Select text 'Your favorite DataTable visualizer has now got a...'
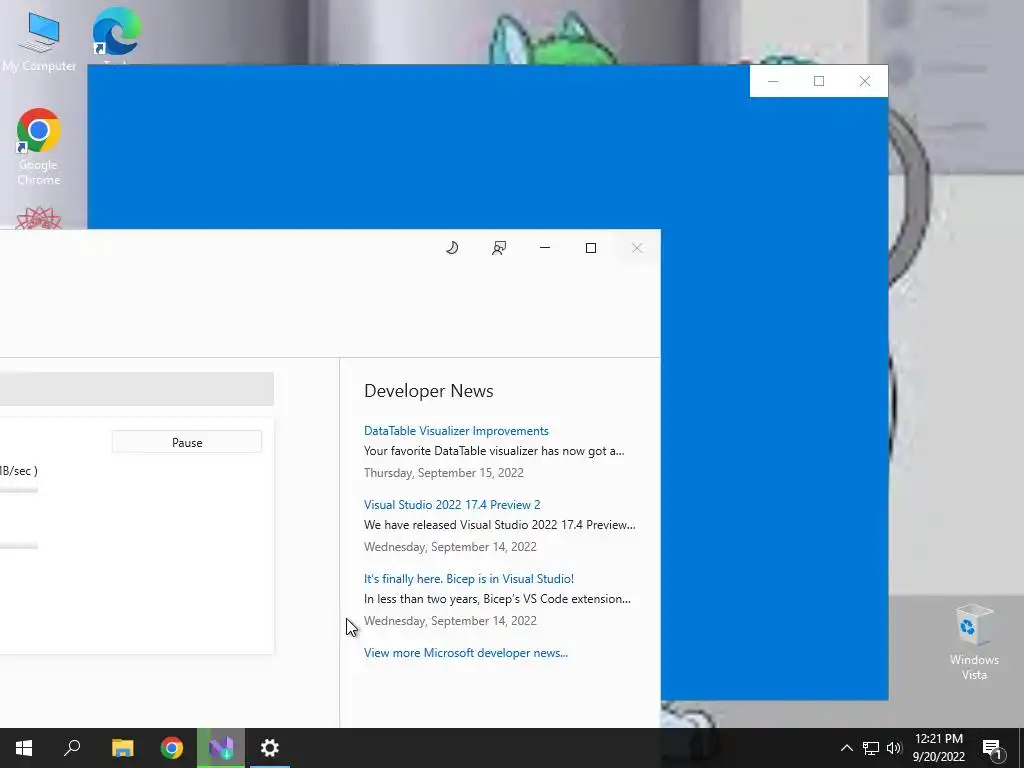The height and width of the screenshot is (768, 1024). [x=494, y=451]
